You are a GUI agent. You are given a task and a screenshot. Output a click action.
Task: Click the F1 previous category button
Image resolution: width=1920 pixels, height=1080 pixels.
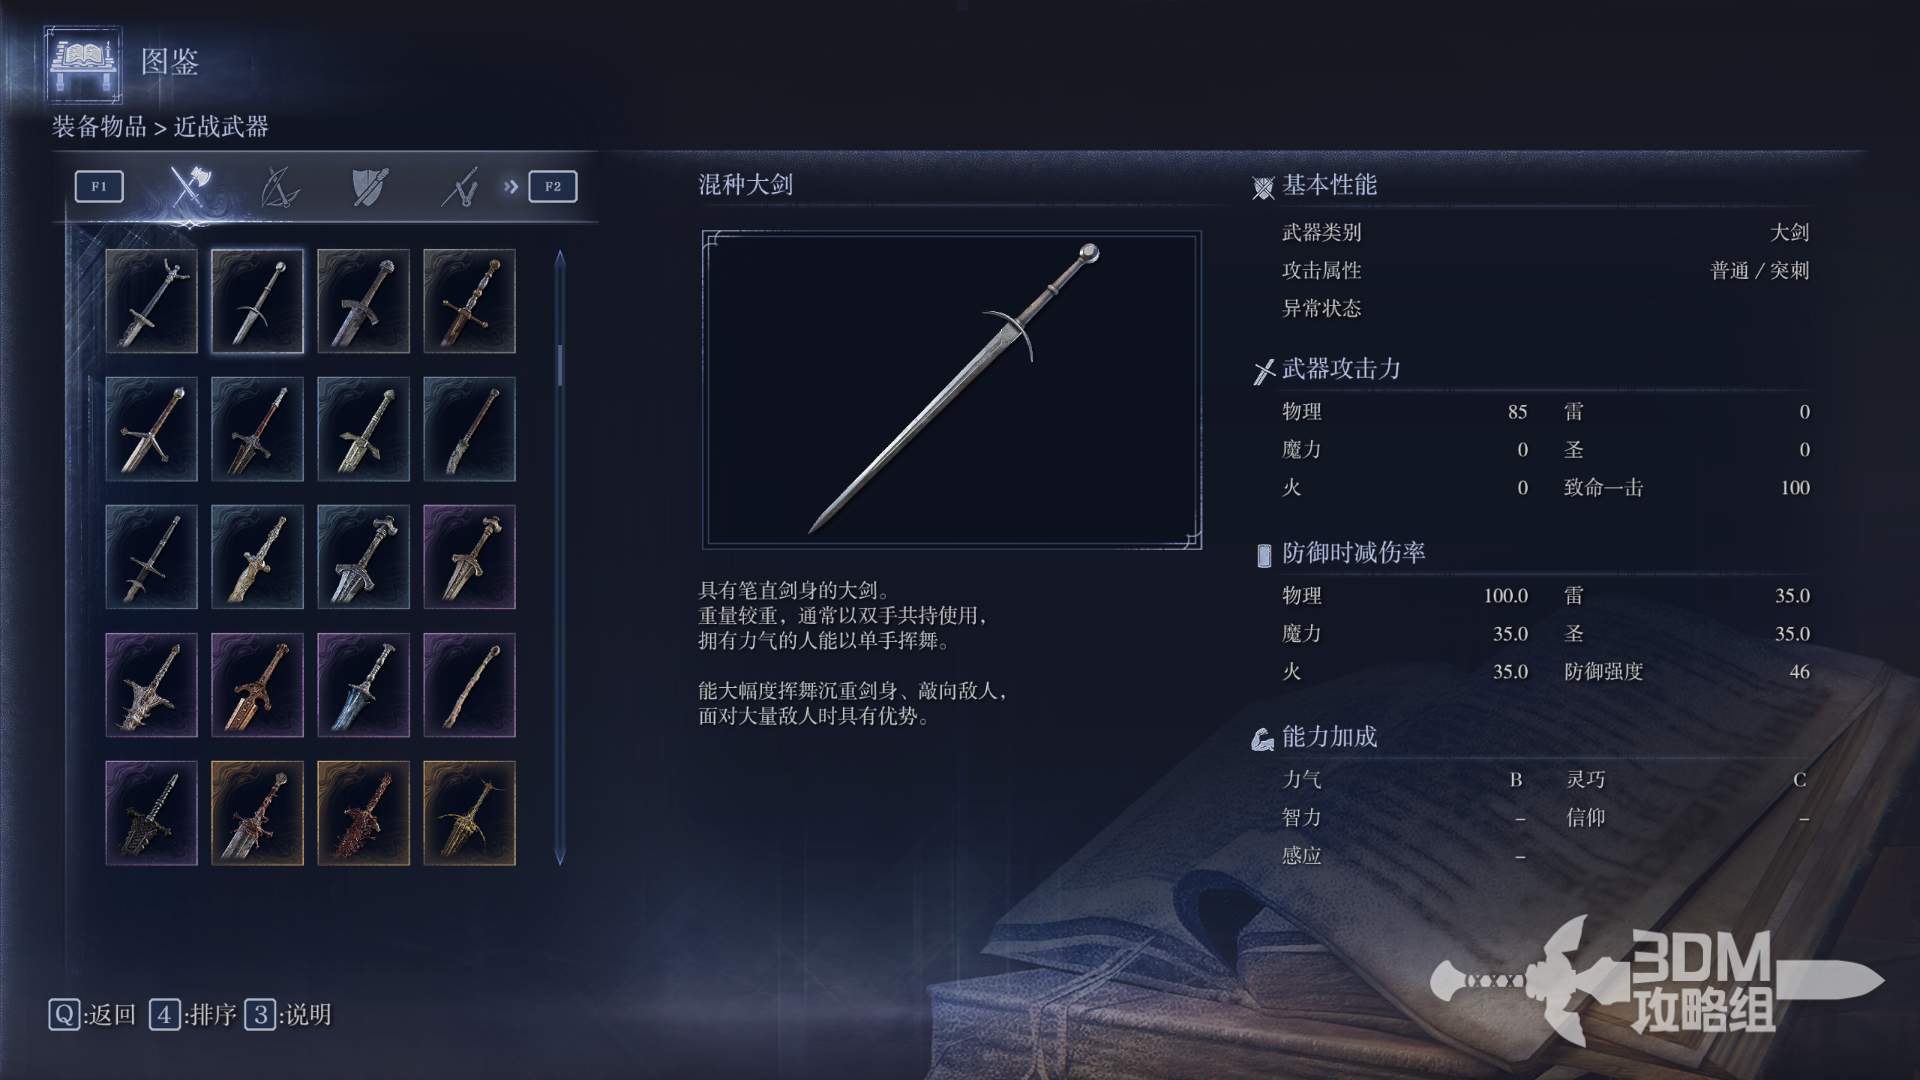[99, 186]
